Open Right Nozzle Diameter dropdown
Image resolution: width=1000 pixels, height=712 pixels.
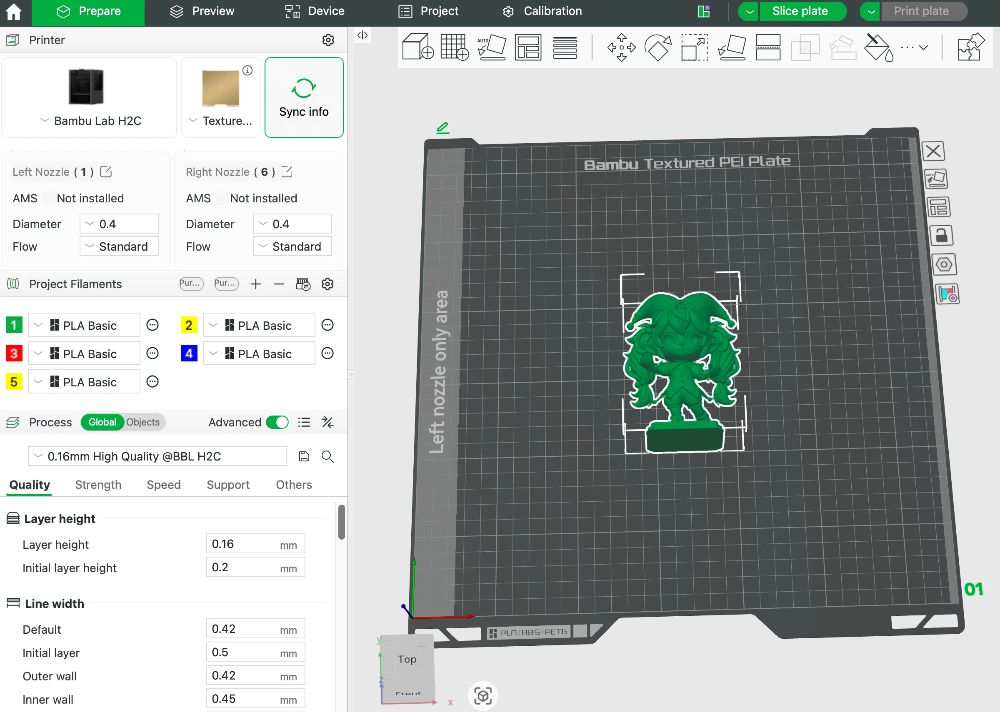[292, 224]
